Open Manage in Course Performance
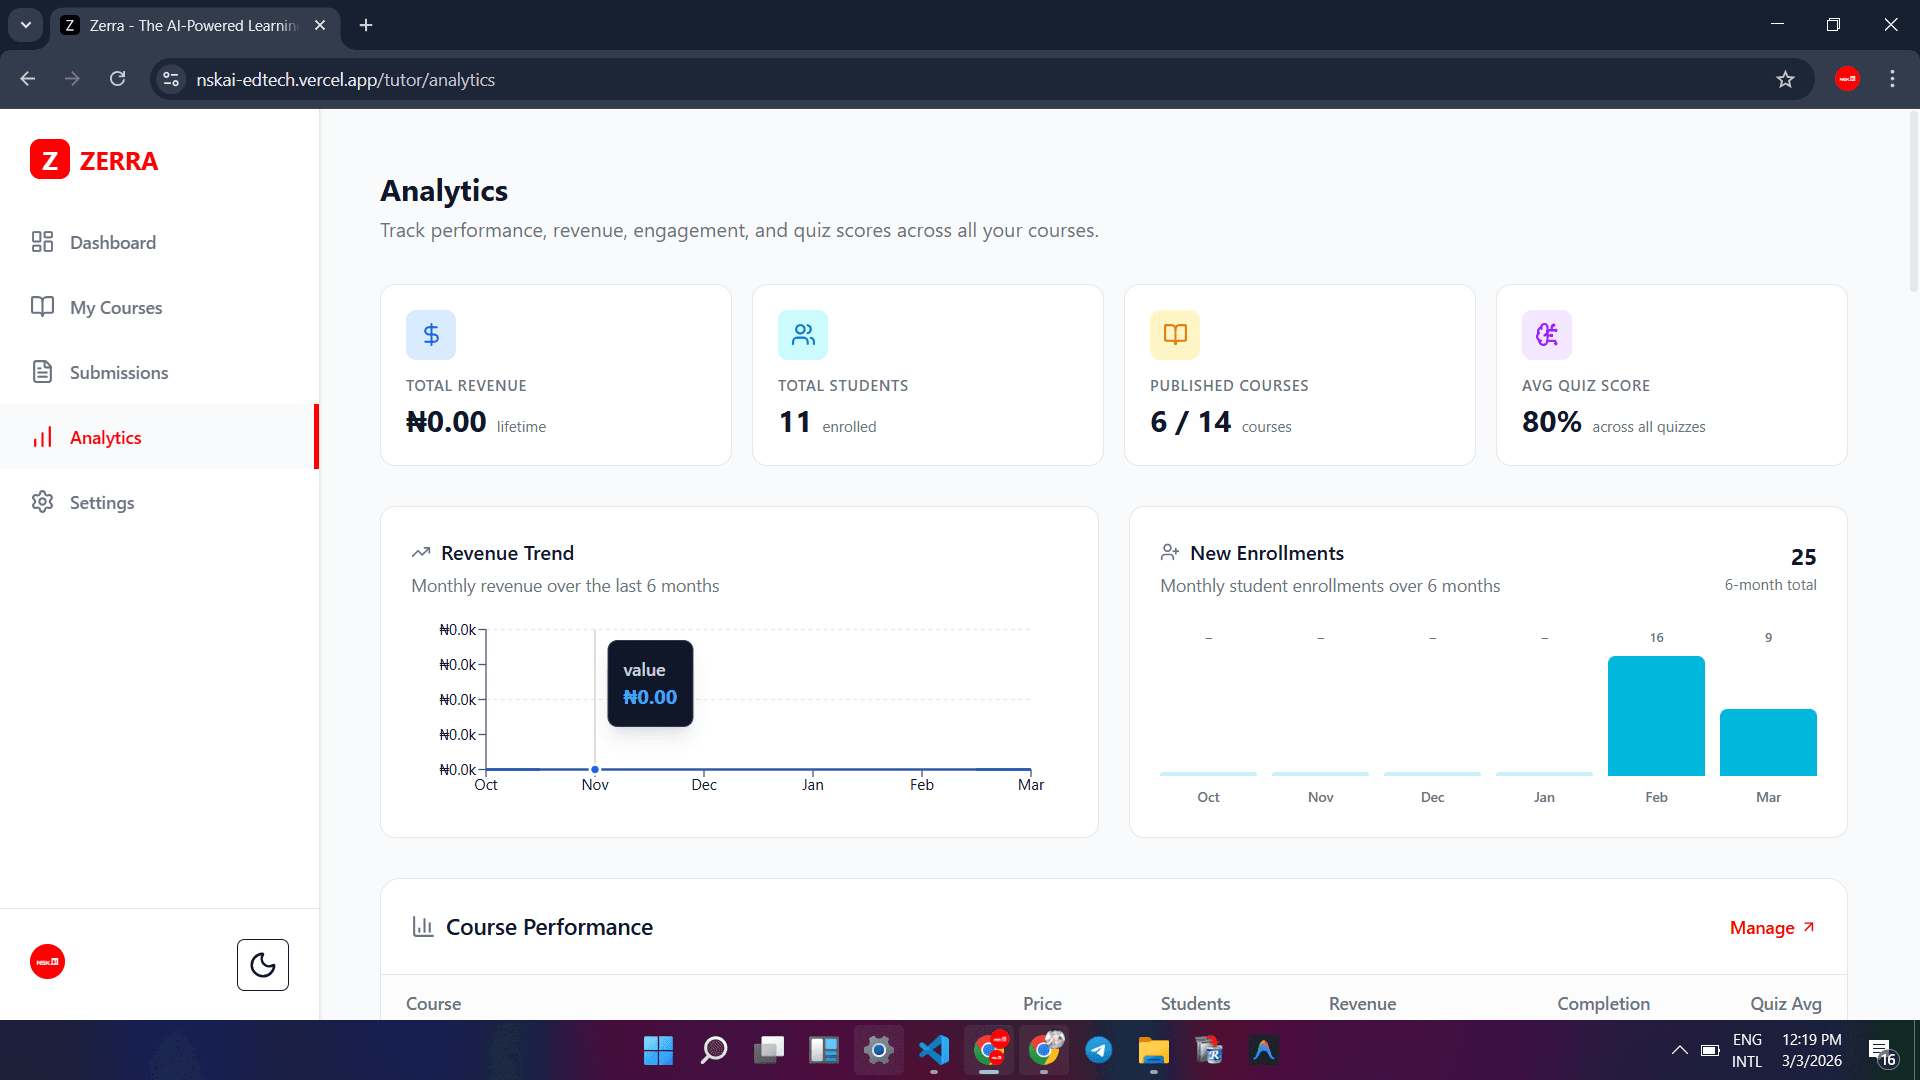 [1771, 927]
